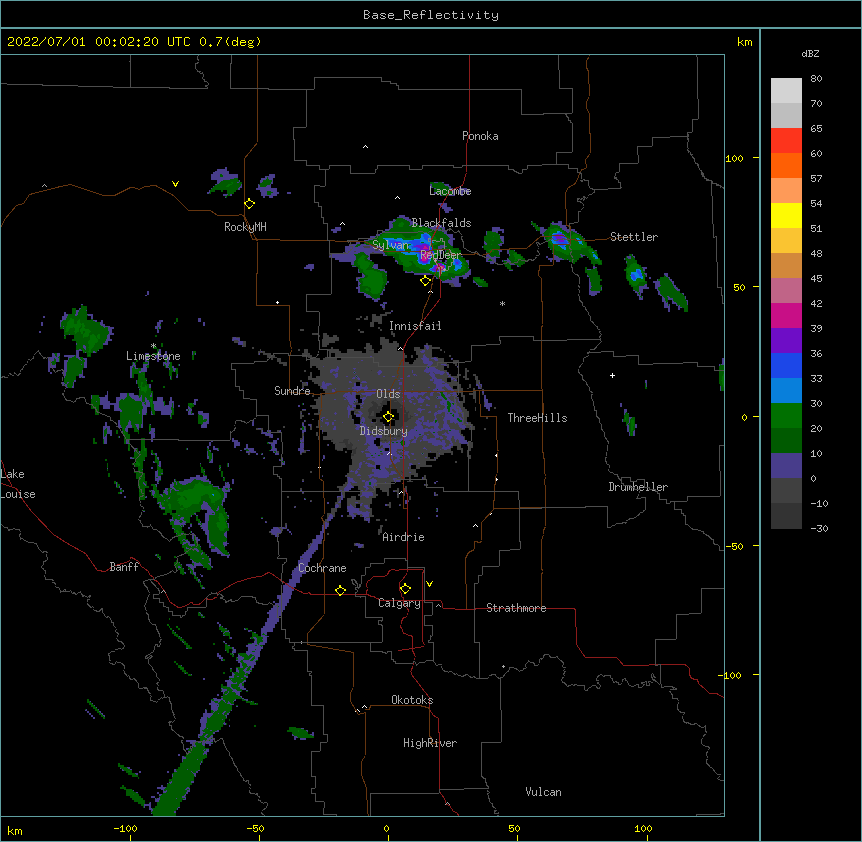Select the Lacombe city label
The height and width of the screenshot is (842, 862).
(x=450, y=191)
